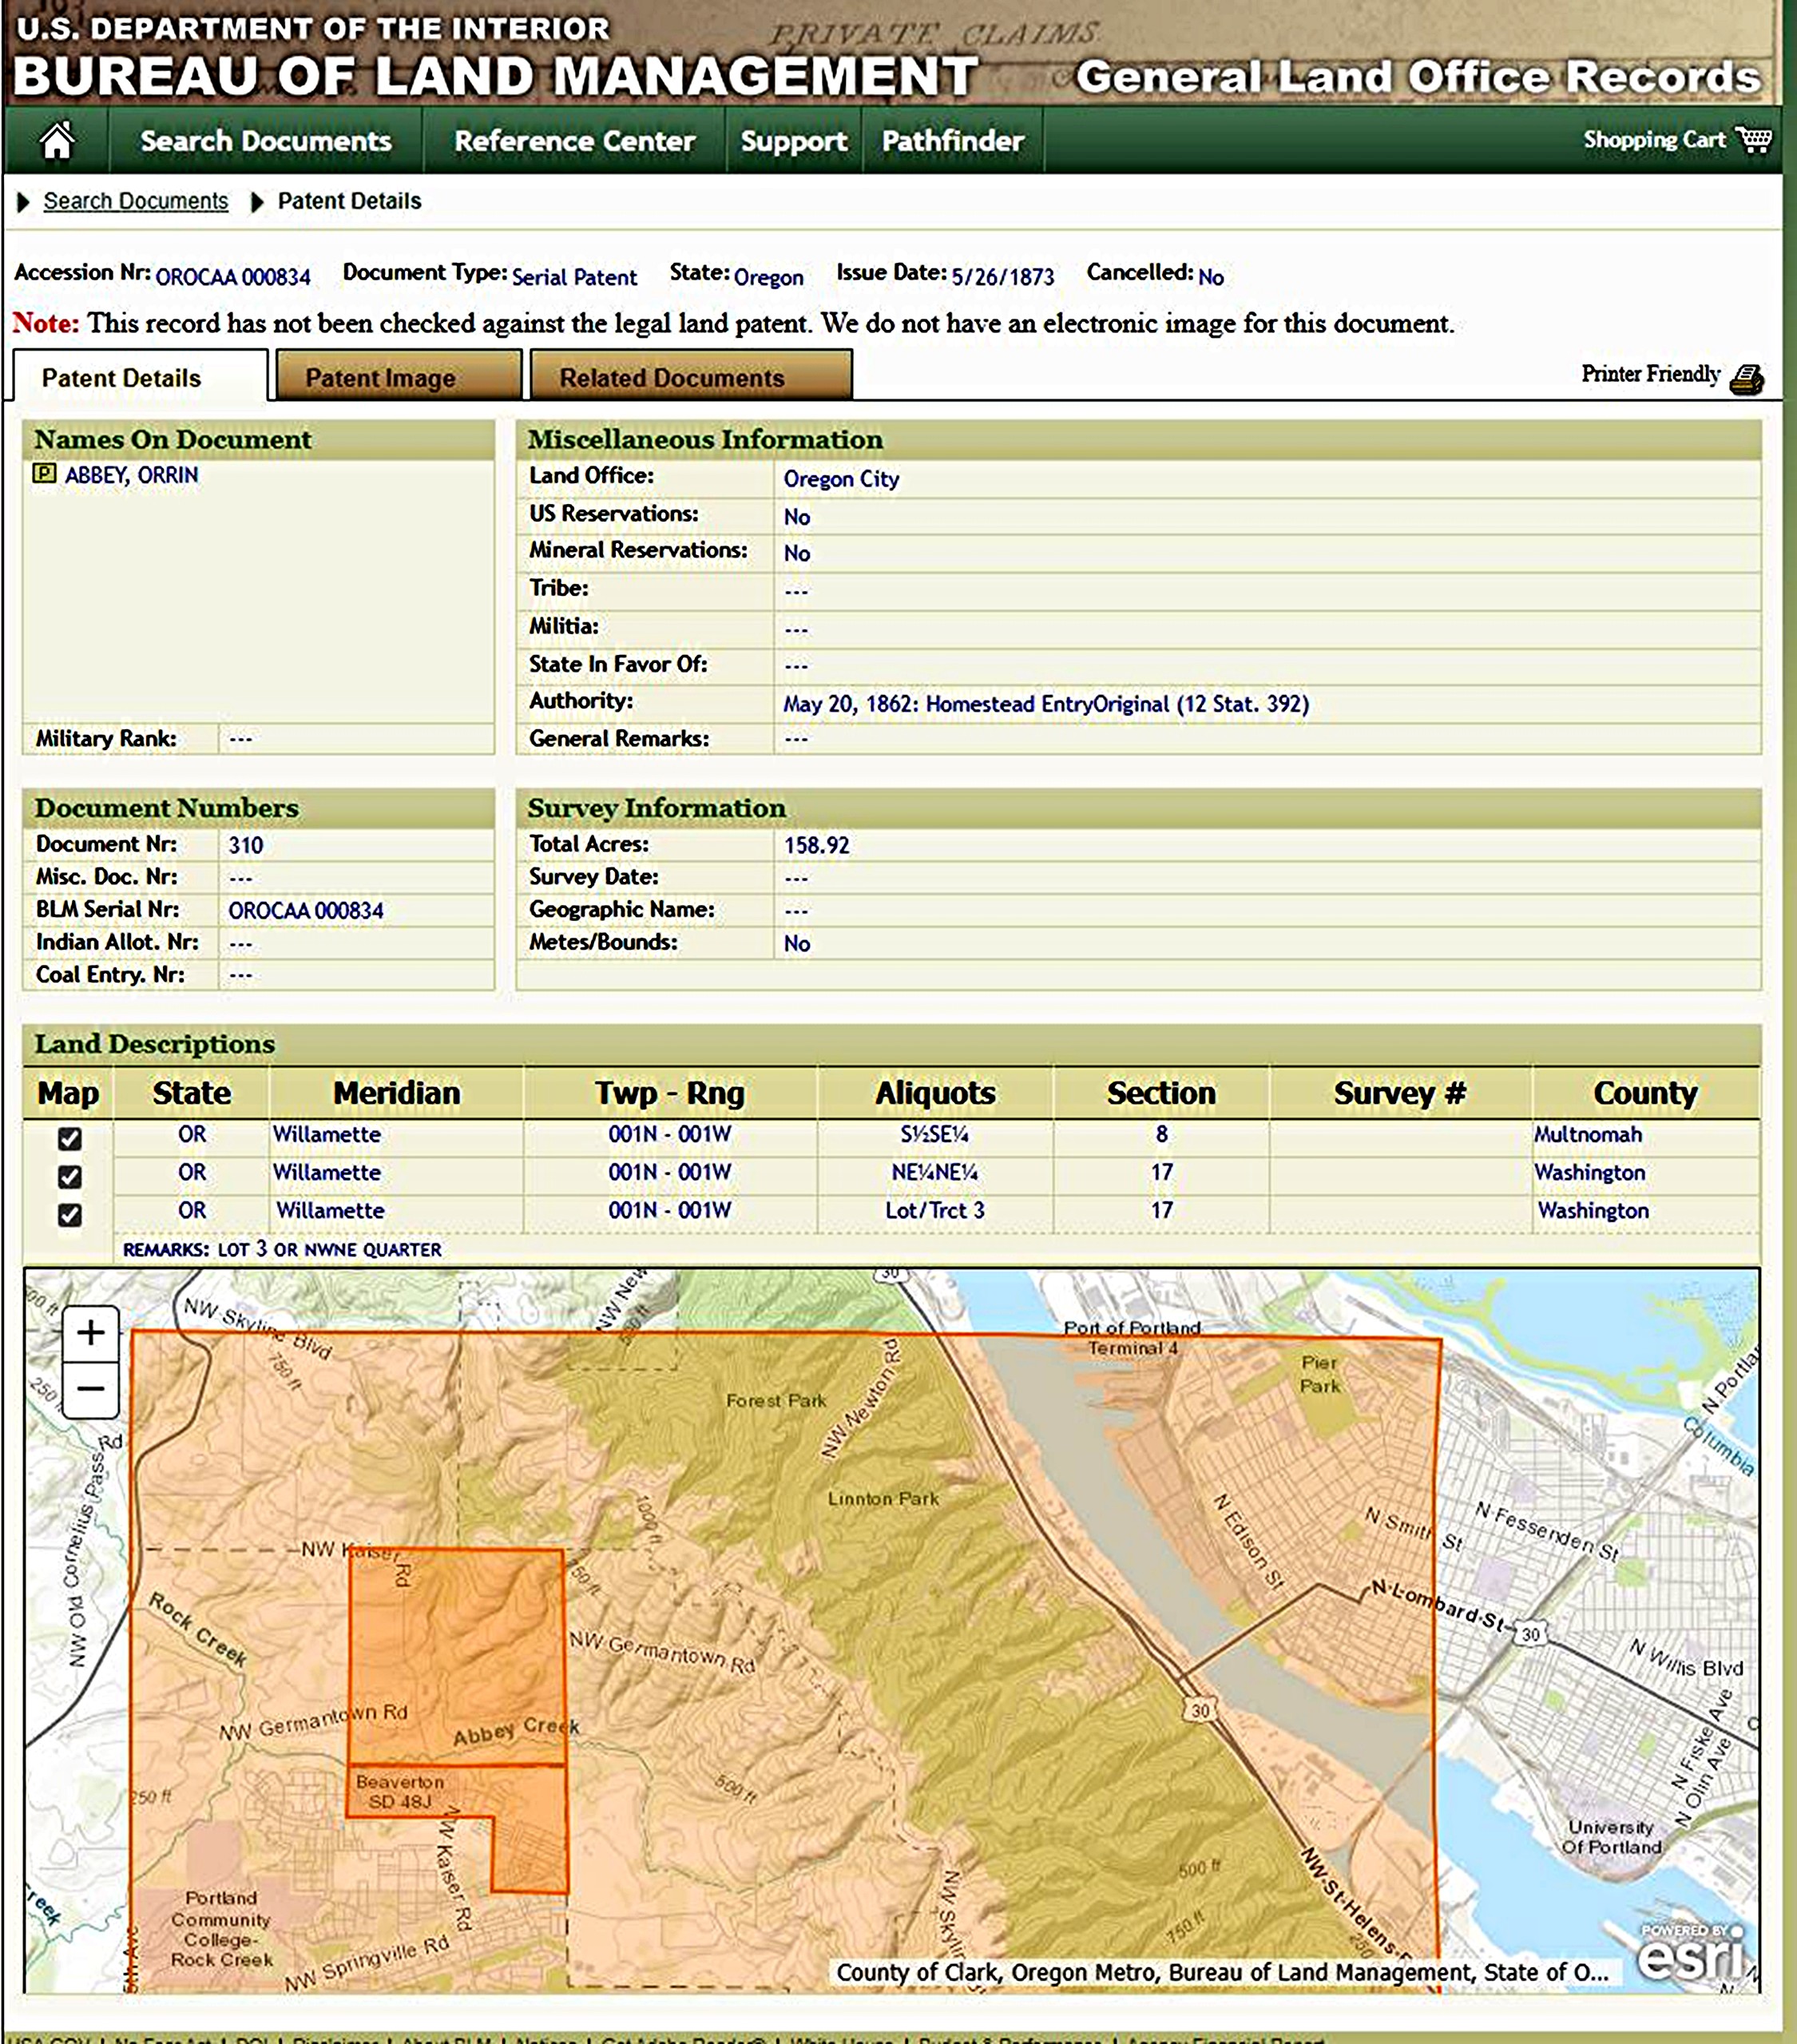Image resolution: width=1797 pixels, height=2044 pixels.
Task: Click the Issue Date 5/26/1873
Action: click(1003, 277)
